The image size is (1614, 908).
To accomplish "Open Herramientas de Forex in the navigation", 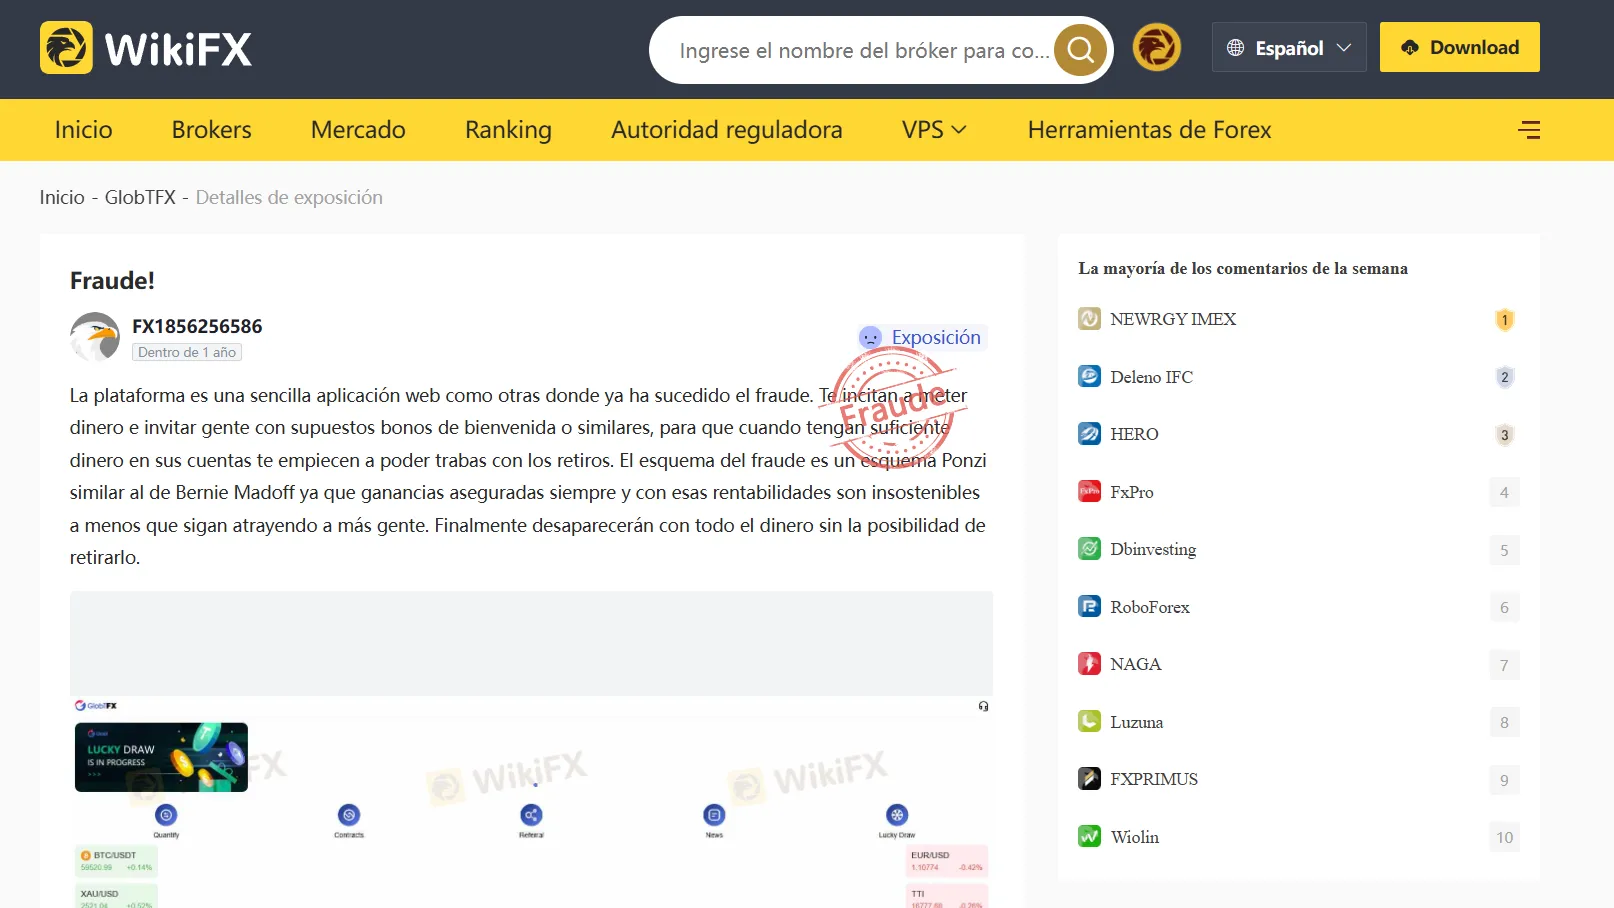I will coord(1150,130).
